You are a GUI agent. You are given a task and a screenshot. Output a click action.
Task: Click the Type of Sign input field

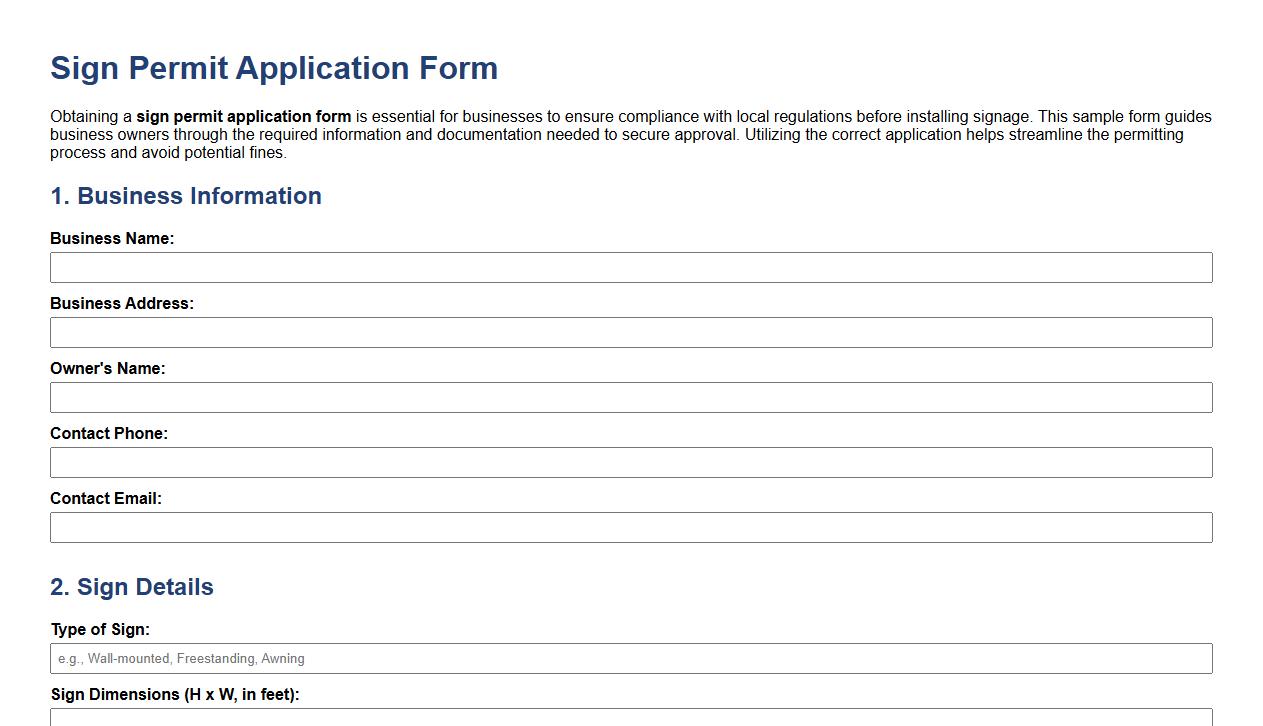tap(630, 658)
